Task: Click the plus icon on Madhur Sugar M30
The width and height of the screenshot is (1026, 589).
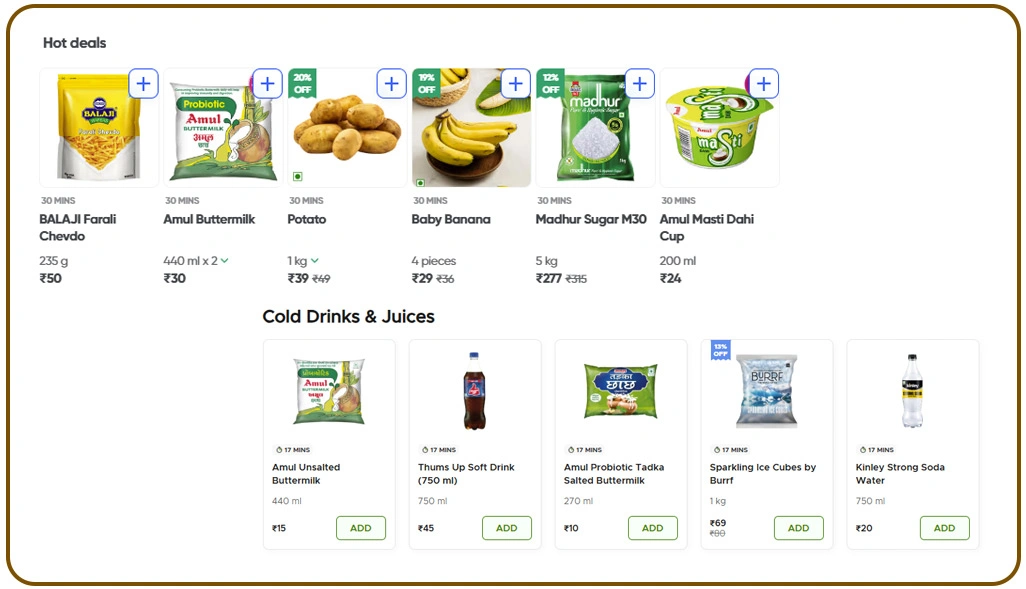Action: point(639,83)
